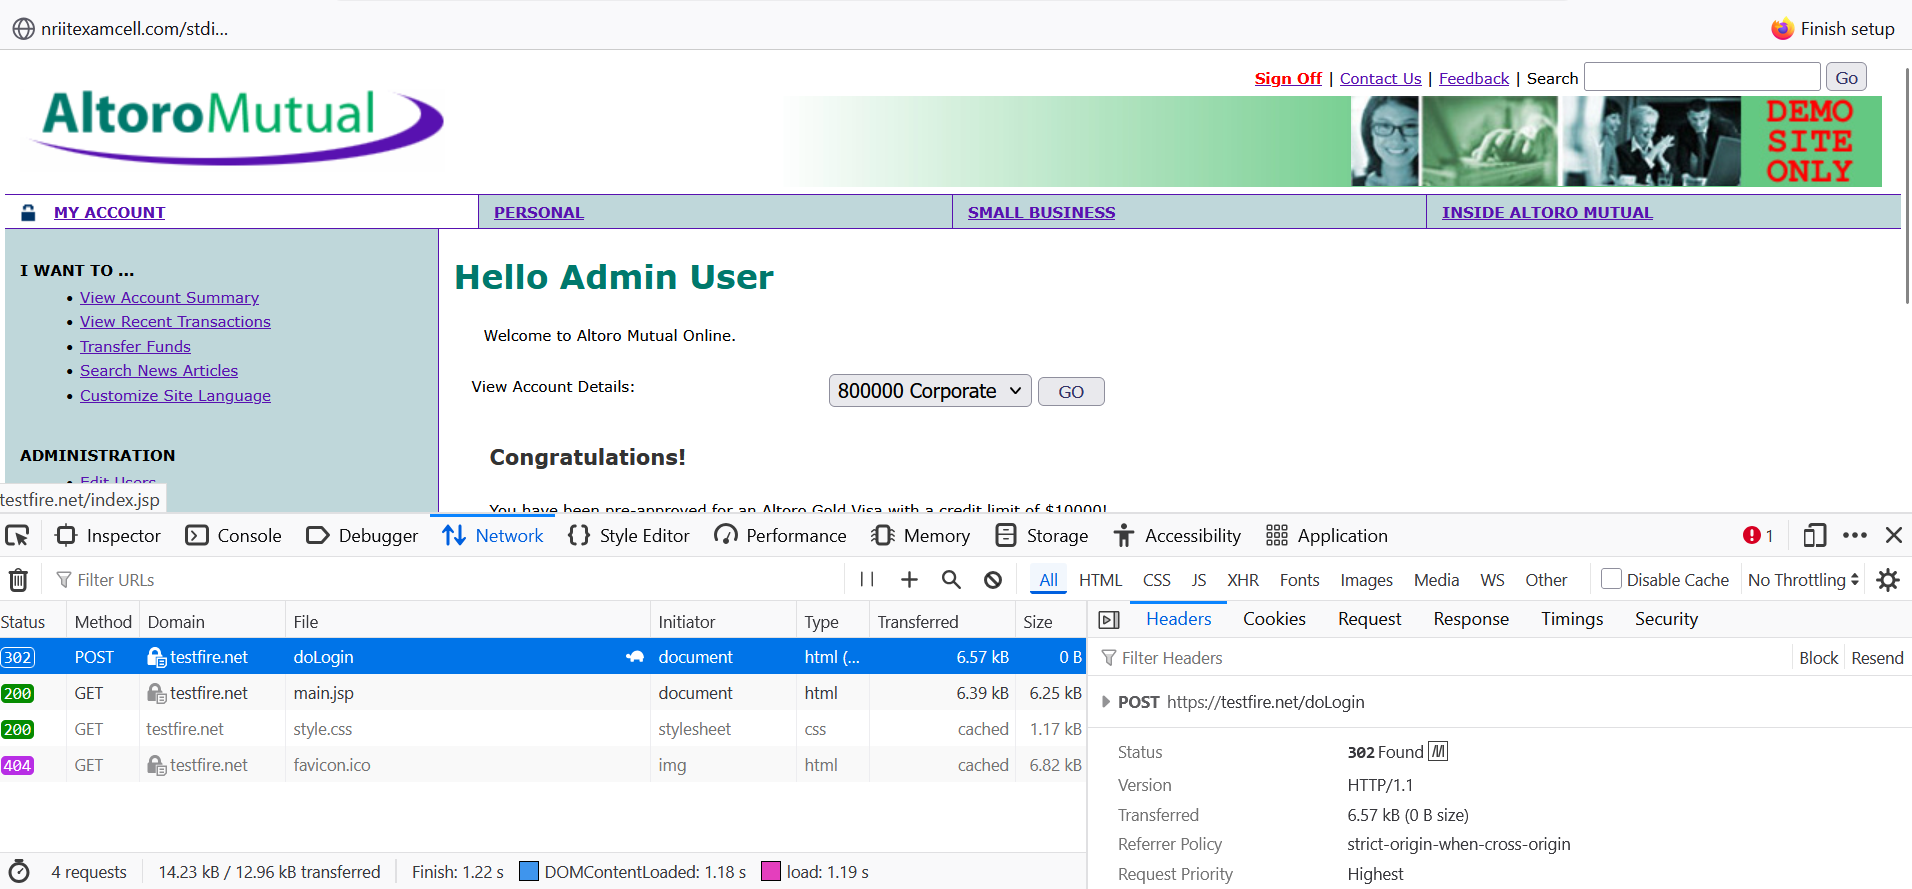Switch to Request tab in request details
The width and height of the screenshot is (1912, 889).
1369,619
